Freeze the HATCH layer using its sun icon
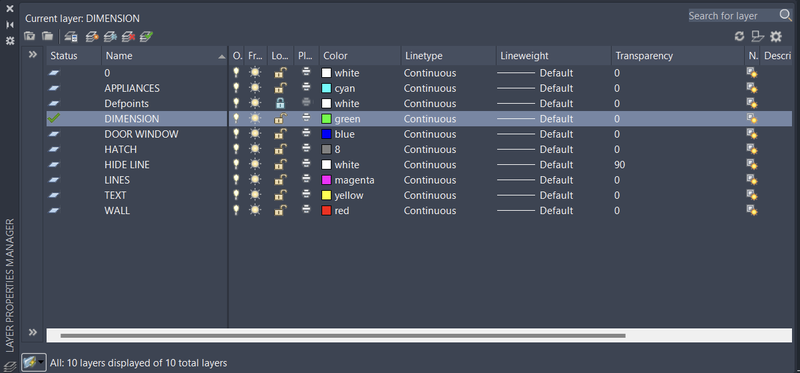 pyautogui.click(x=255, y=150)
